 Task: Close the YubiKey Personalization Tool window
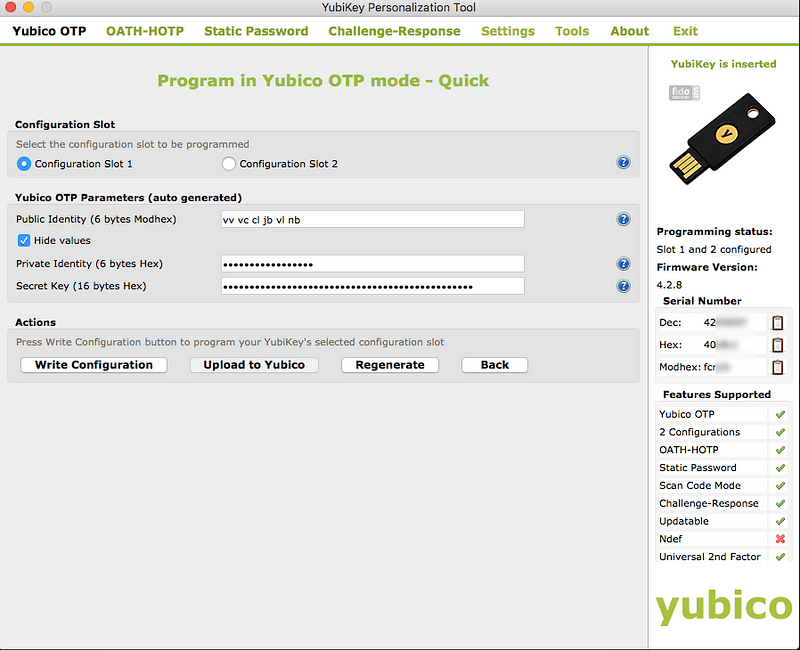coord(11,7)
